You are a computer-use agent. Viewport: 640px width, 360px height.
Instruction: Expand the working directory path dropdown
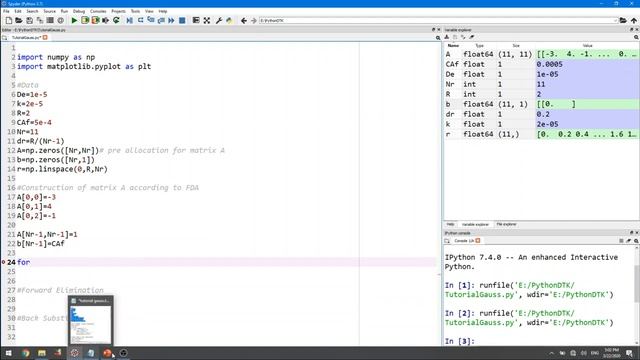615,20
